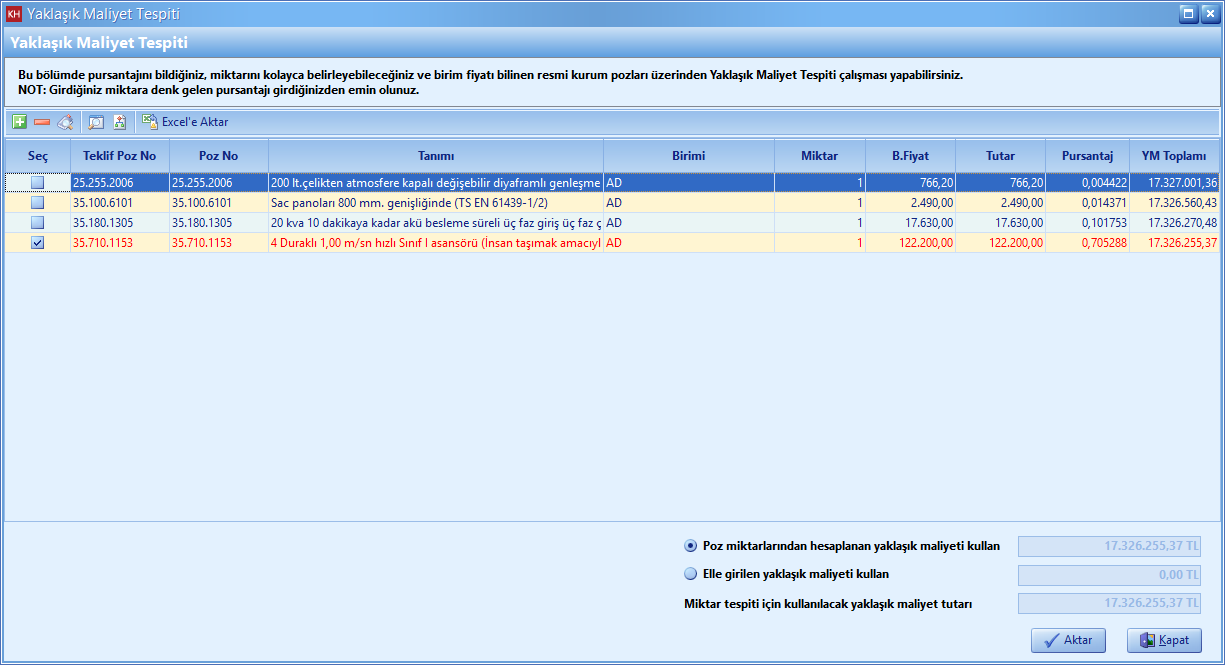Sort by the Pursantaj column header
Image resolution: width=1225 pixels, height=665 pixels.
click(1087, 156)
